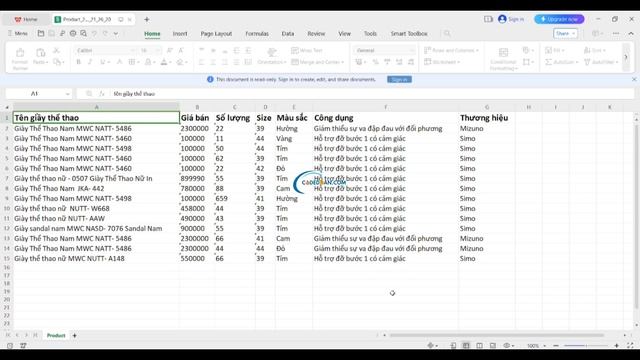Click zoom in plus icon
640x360 pixels.
click(x=616, y=345)
